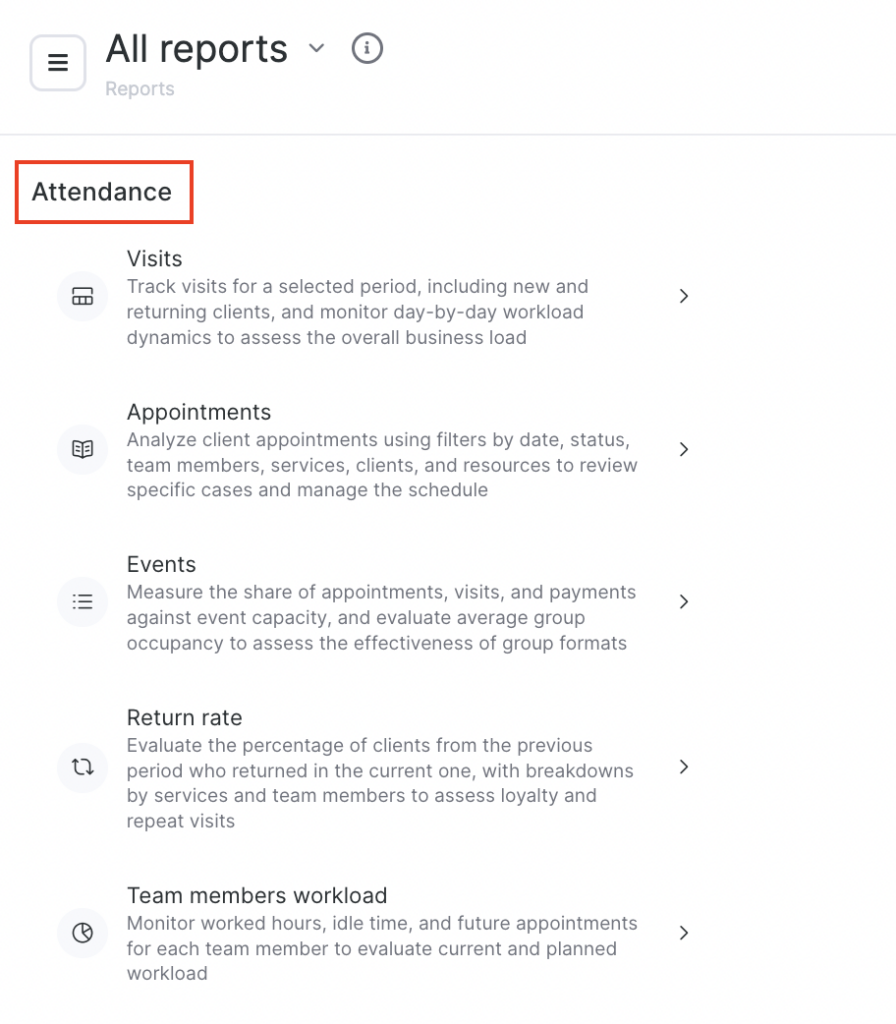Click the info icon beside All reports
896x1024 pixels.
(367, 48)
